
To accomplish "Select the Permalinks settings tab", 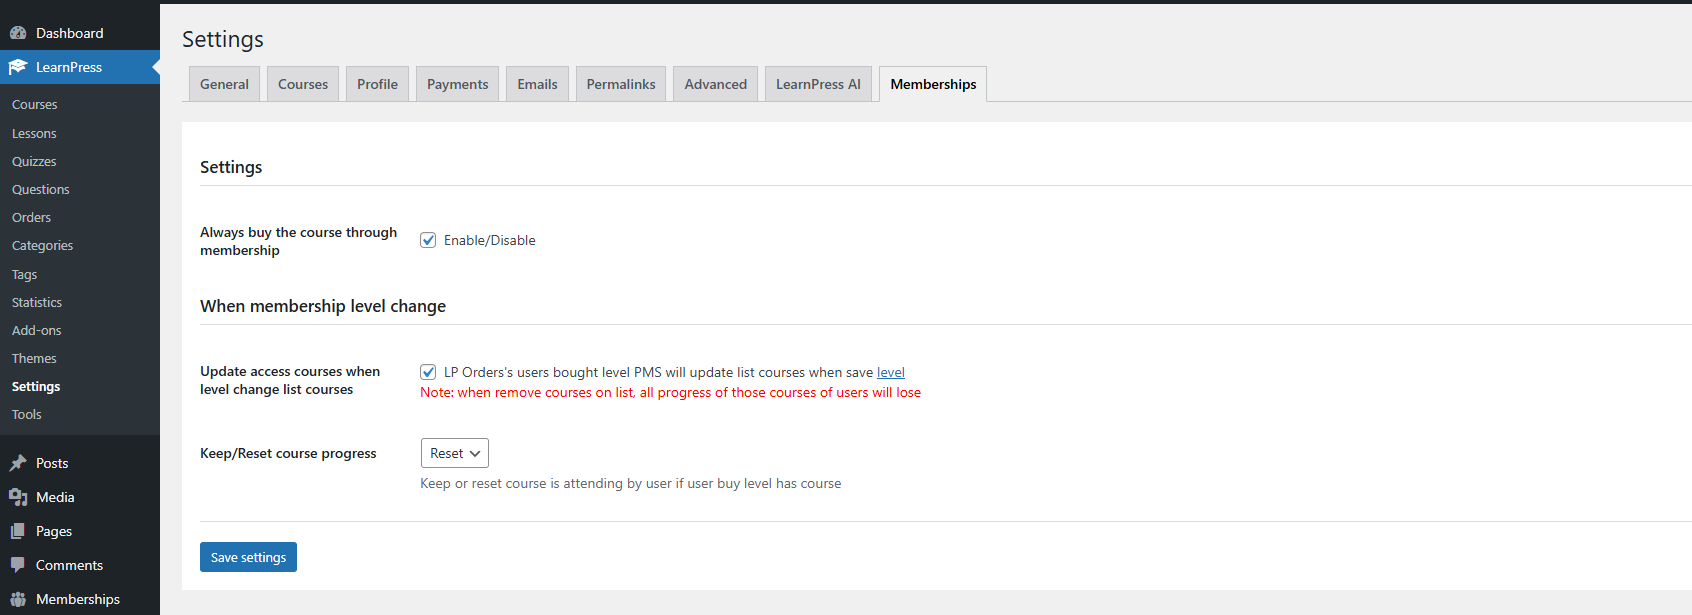I will coord(621,84).
